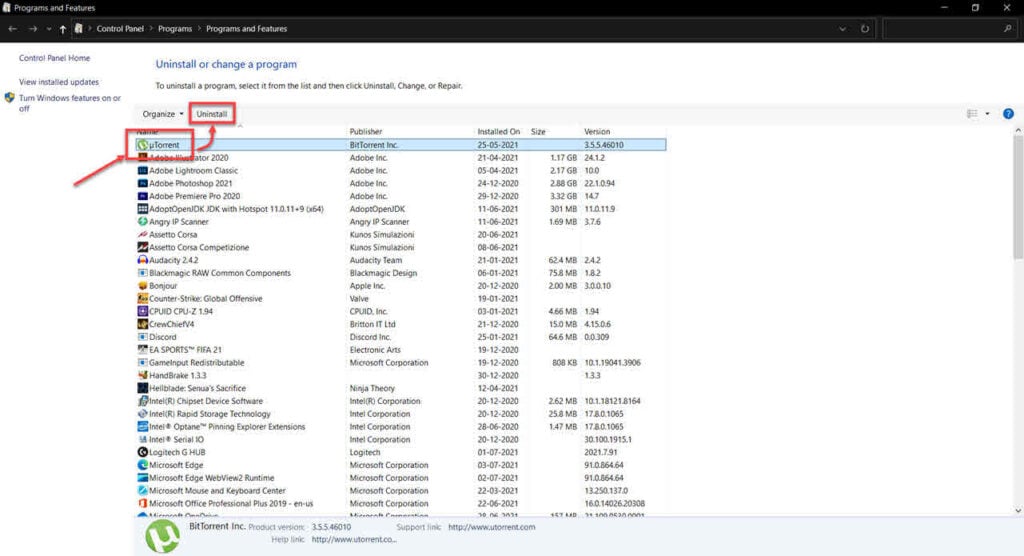Select Assetto Corsa Competizione icon
Screen dimensions: 1024x556
[x=142, y=248]
